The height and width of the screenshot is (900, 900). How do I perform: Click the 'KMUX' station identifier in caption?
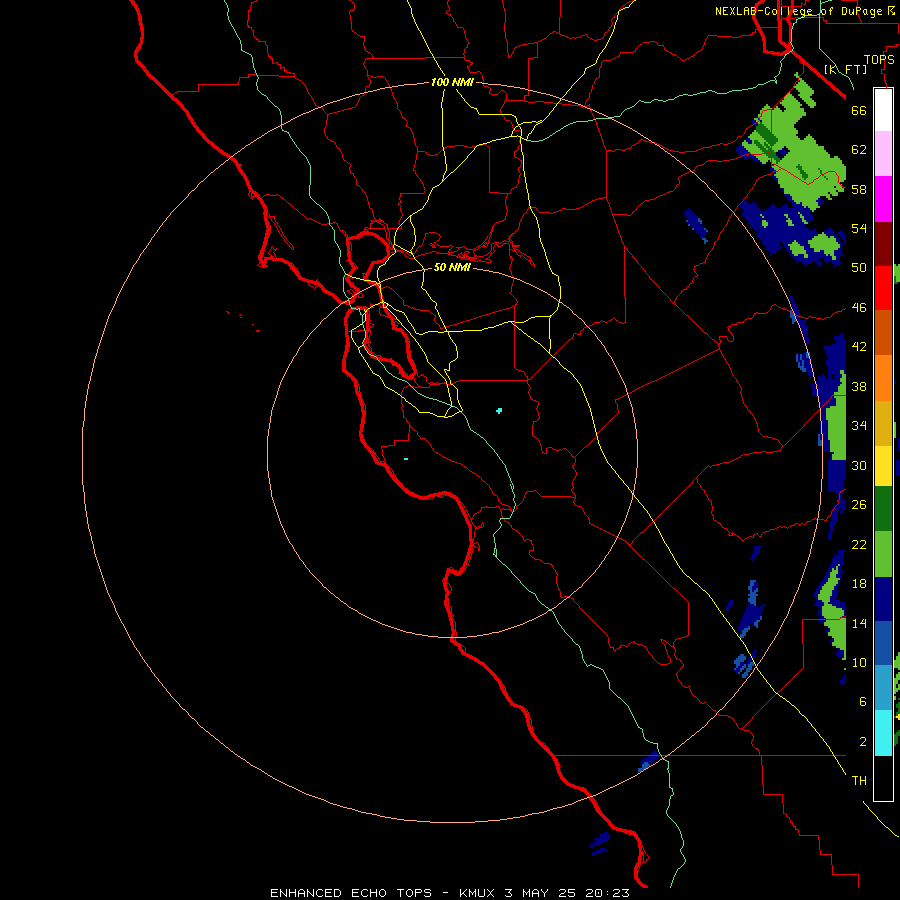(478, 893)
